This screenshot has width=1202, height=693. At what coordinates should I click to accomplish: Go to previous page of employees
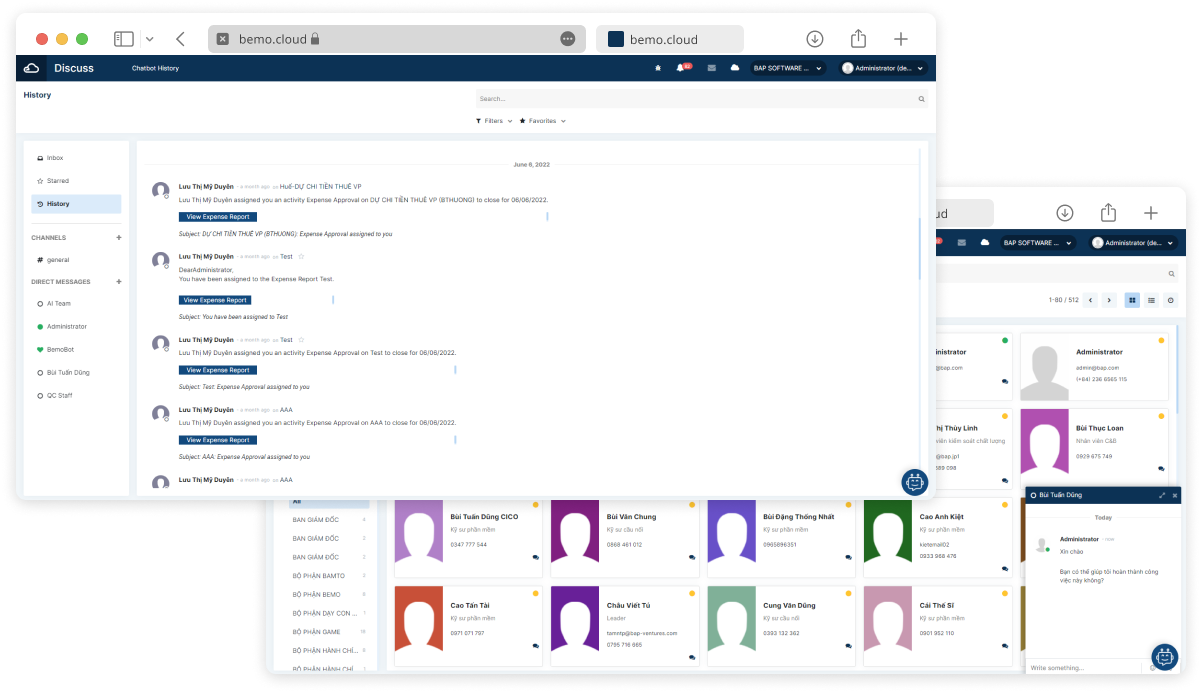tap(1091, 300)
